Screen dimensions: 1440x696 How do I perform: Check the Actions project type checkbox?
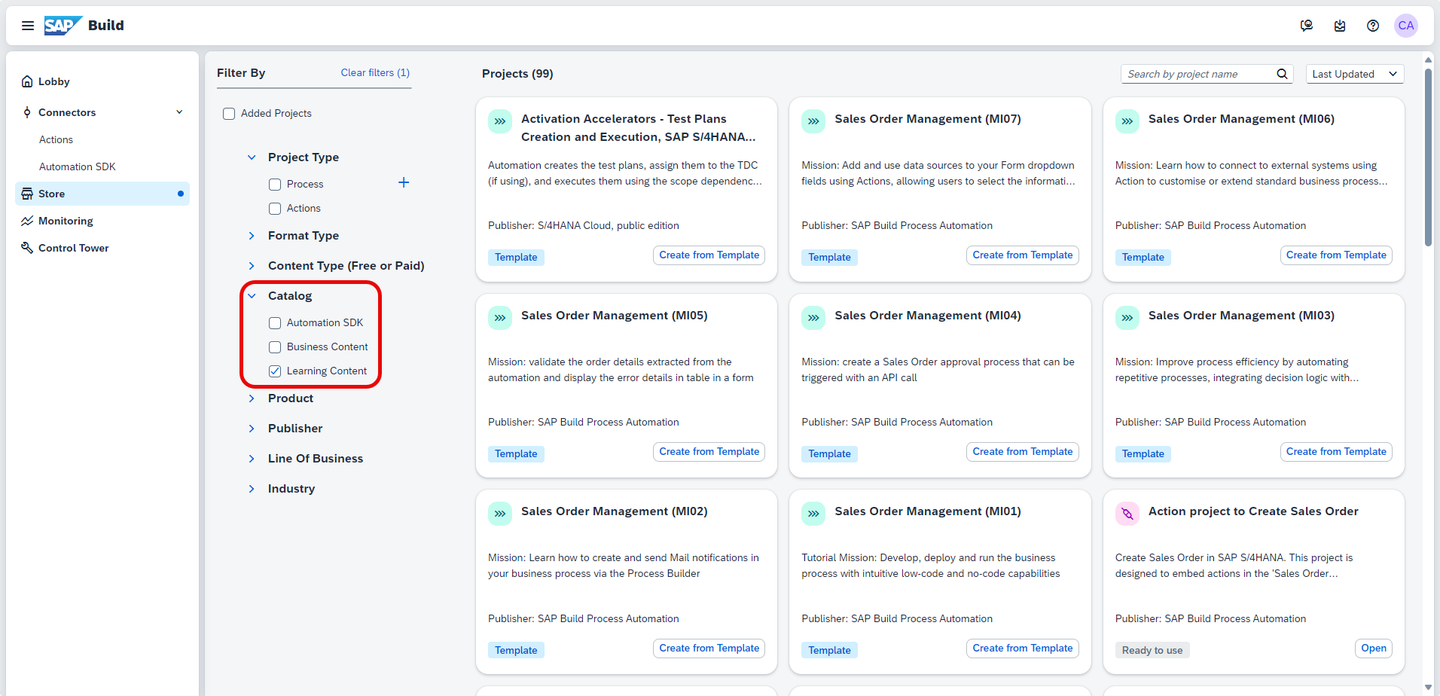point(275,208)
